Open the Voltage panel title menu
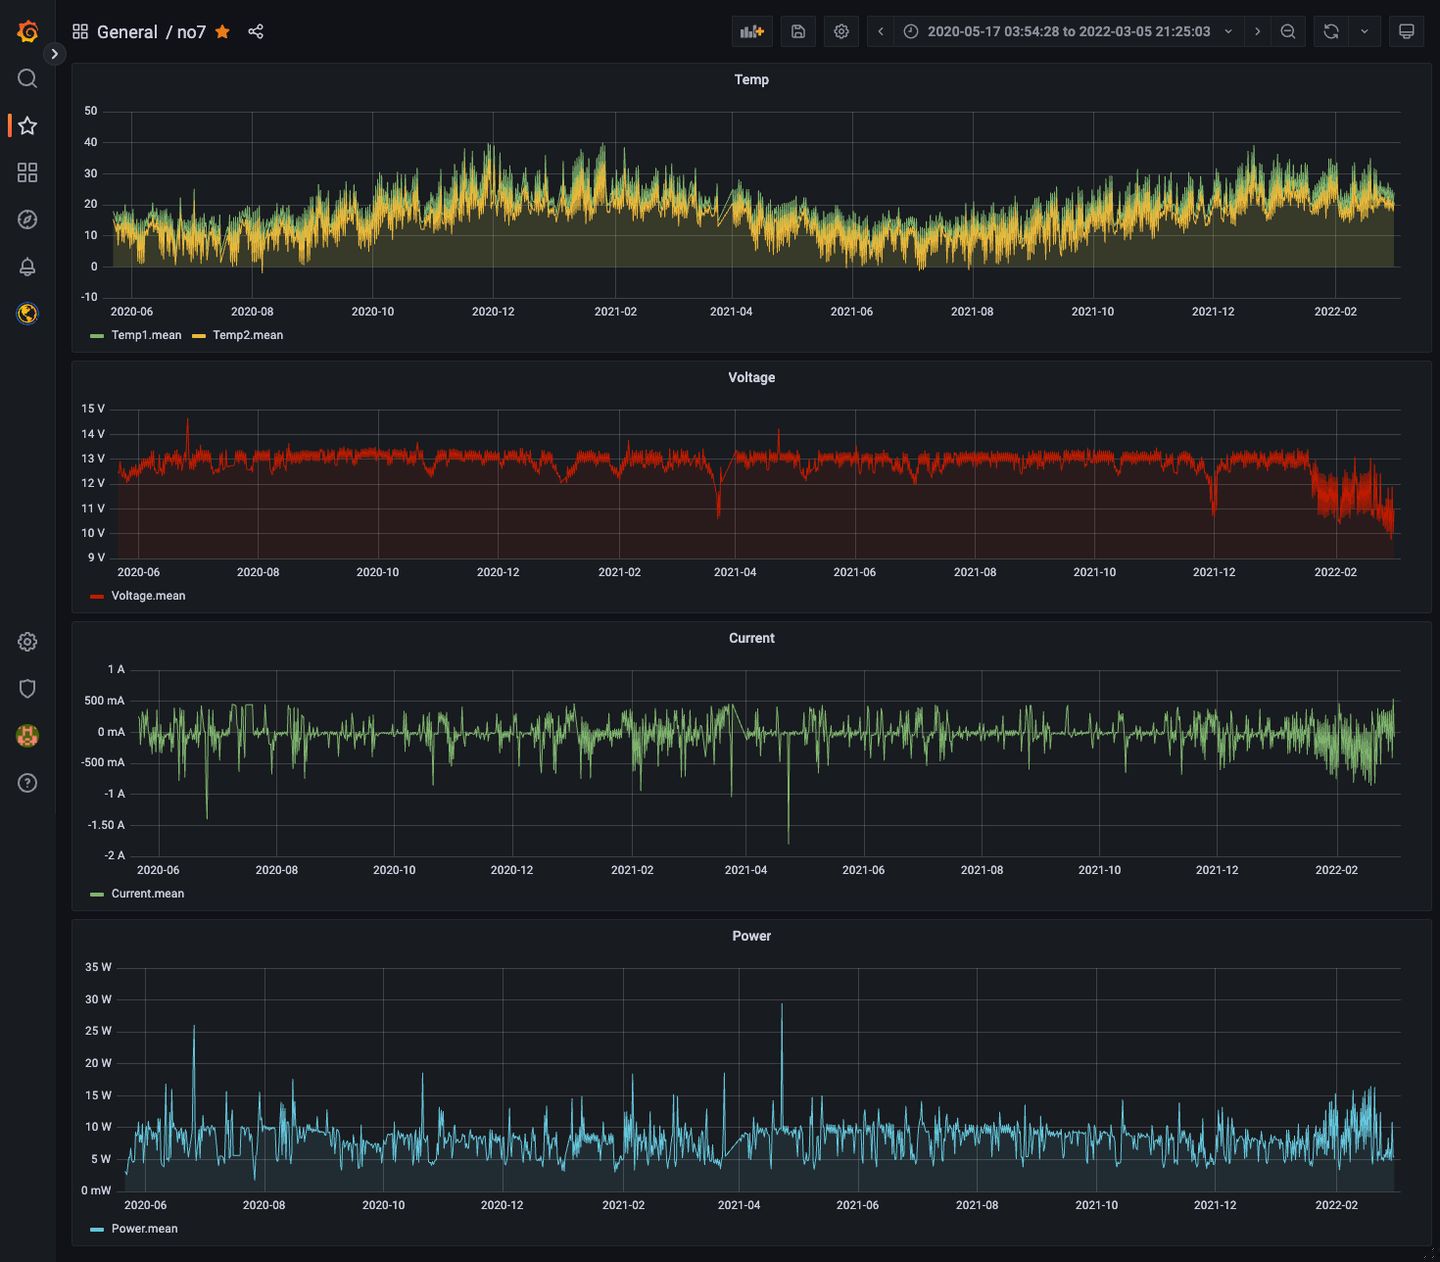This screenshot has width=1440, height=1262. pos(751,377)
